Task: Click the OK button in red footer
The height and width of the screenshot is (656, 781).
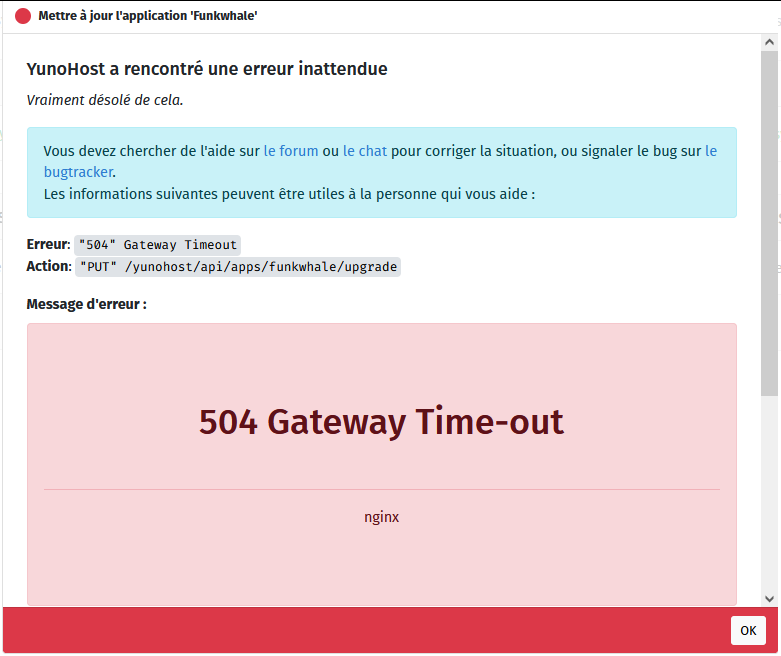Action: point(748,630)
